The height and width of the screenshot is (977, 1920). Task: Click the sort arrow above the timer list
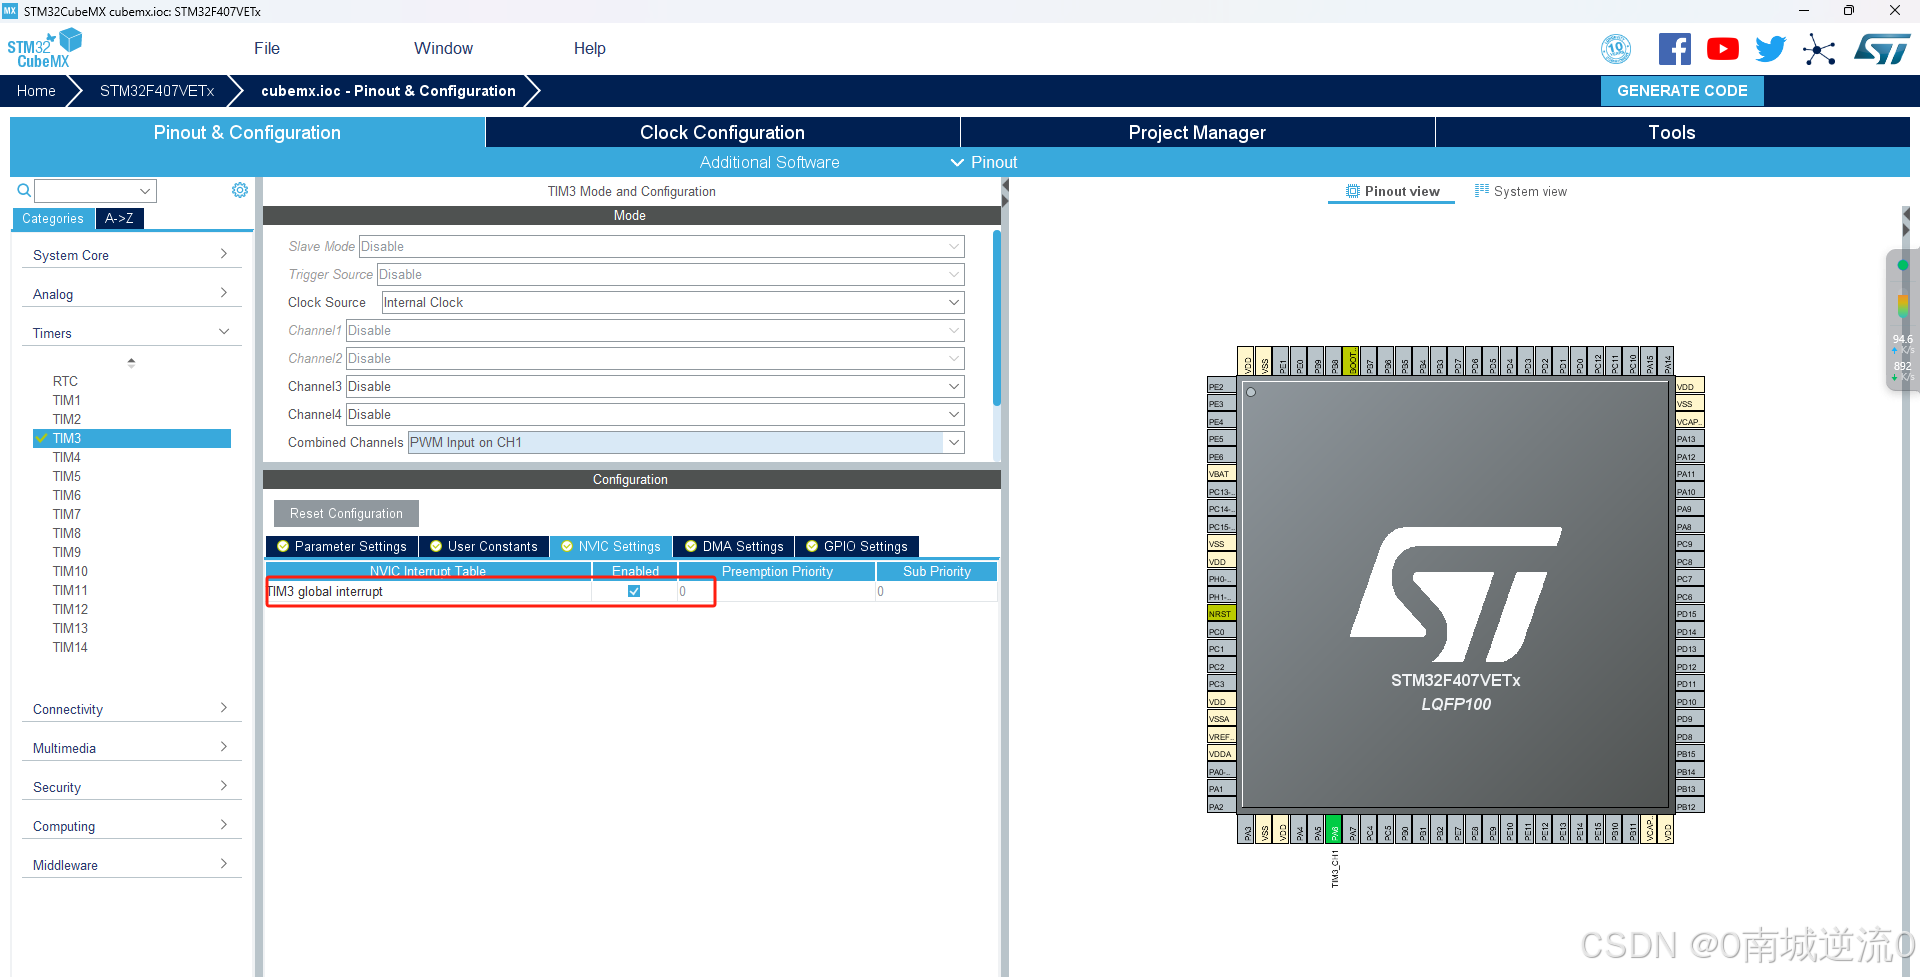click(131, 362)
